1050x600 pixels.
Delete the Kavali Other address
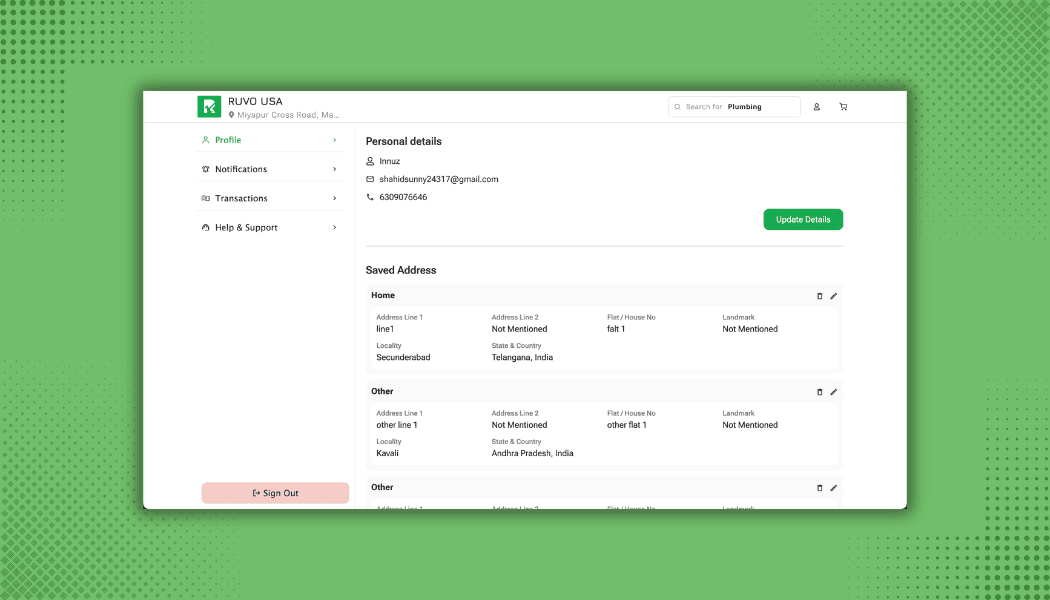coord(820,392)
